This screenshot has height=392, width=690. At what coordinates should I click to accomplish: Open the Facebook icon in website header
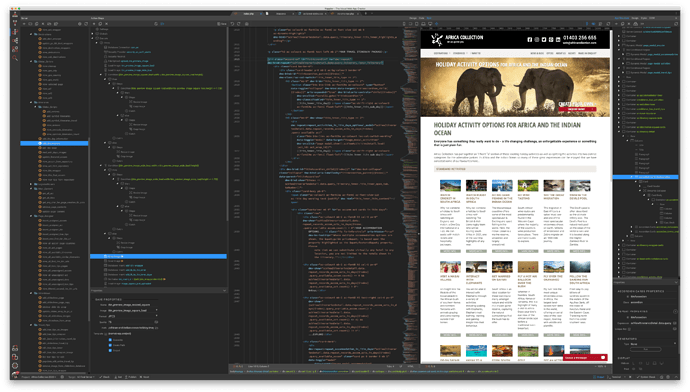point(530,40)
